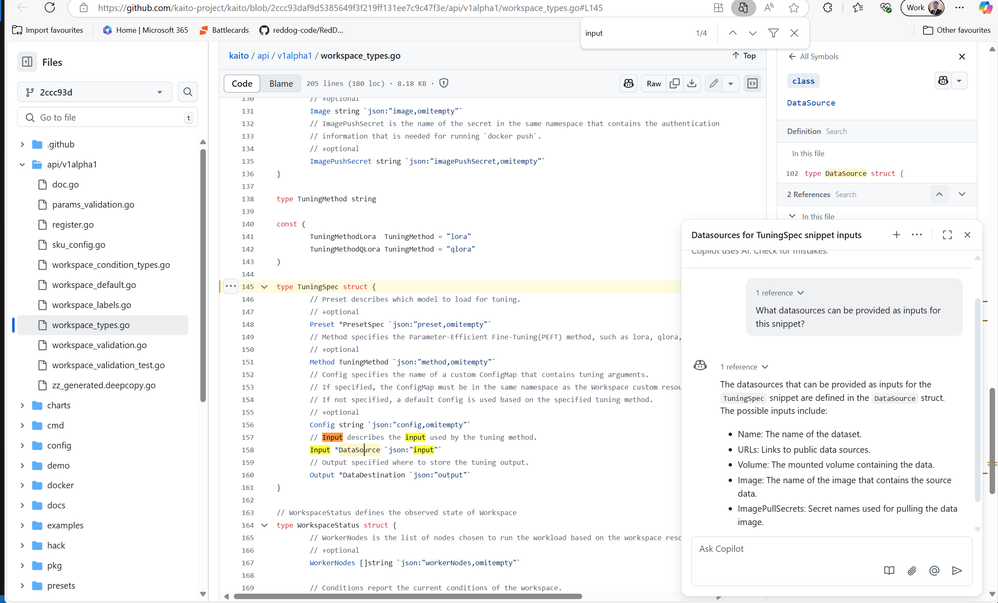Switch to the Blame tab

coord(281,83)
